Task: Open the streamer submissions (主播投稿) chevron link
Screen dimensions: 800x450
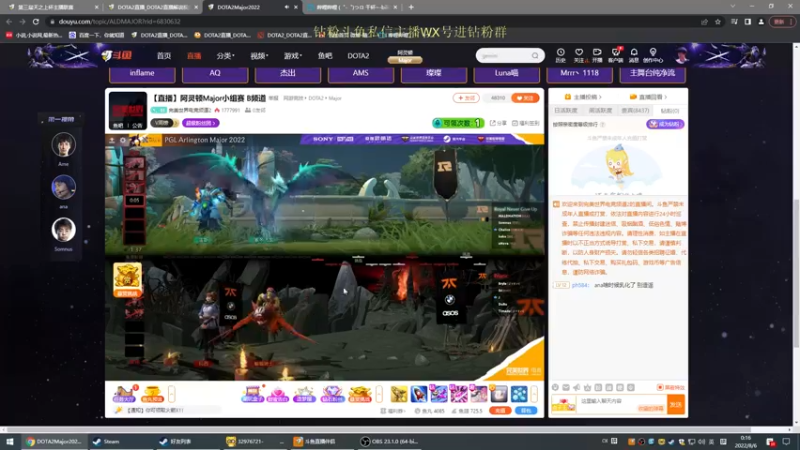Action: (x=583, y=97)
